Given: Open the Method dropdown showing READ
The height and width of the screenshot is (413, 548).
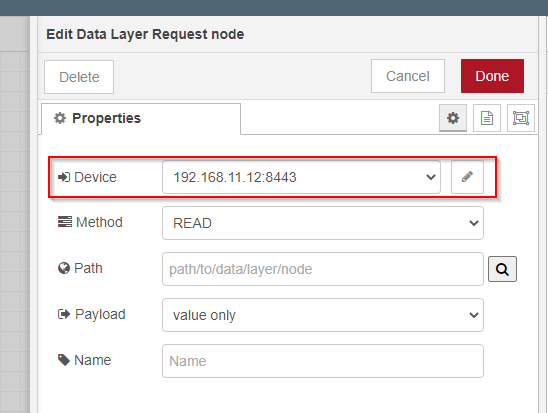Looking at the screenshot, I should (323, 223).
